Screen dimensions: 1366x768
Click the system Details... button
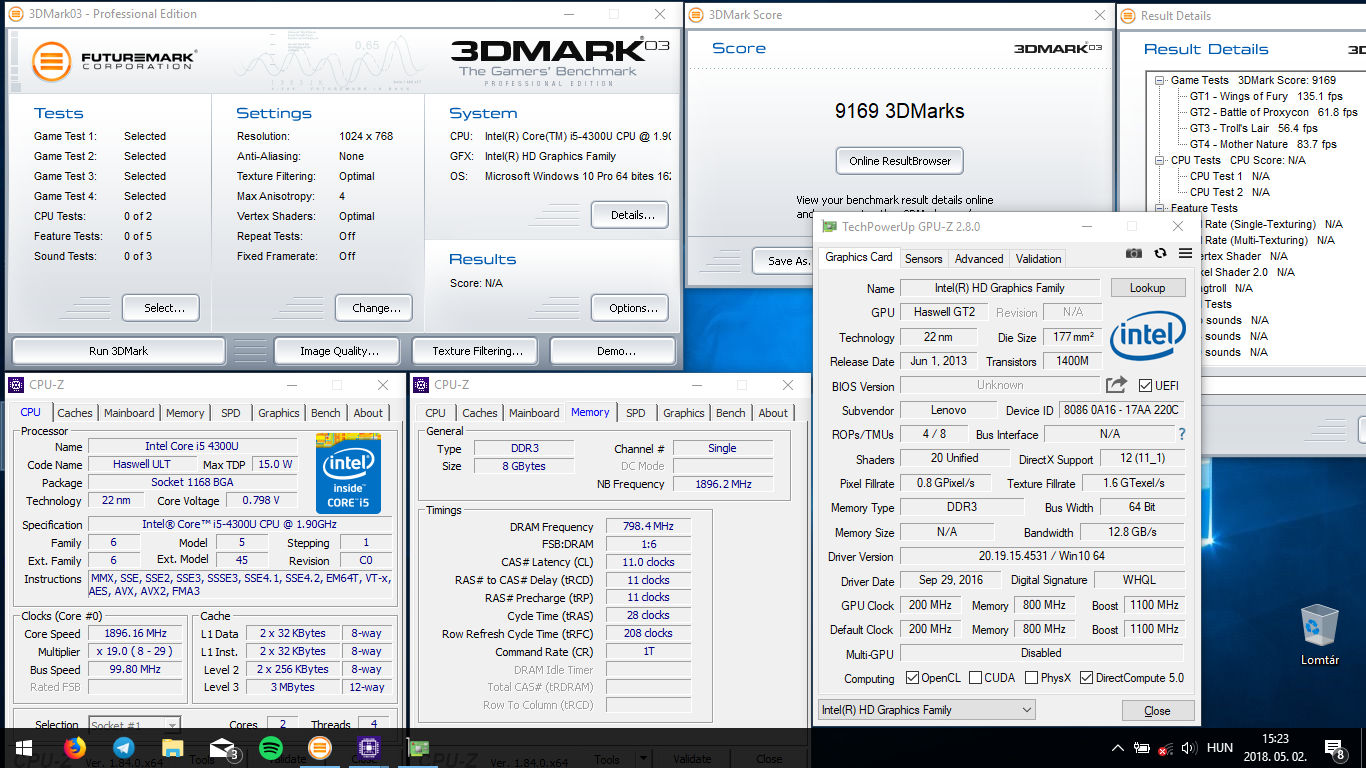point(630,215)
